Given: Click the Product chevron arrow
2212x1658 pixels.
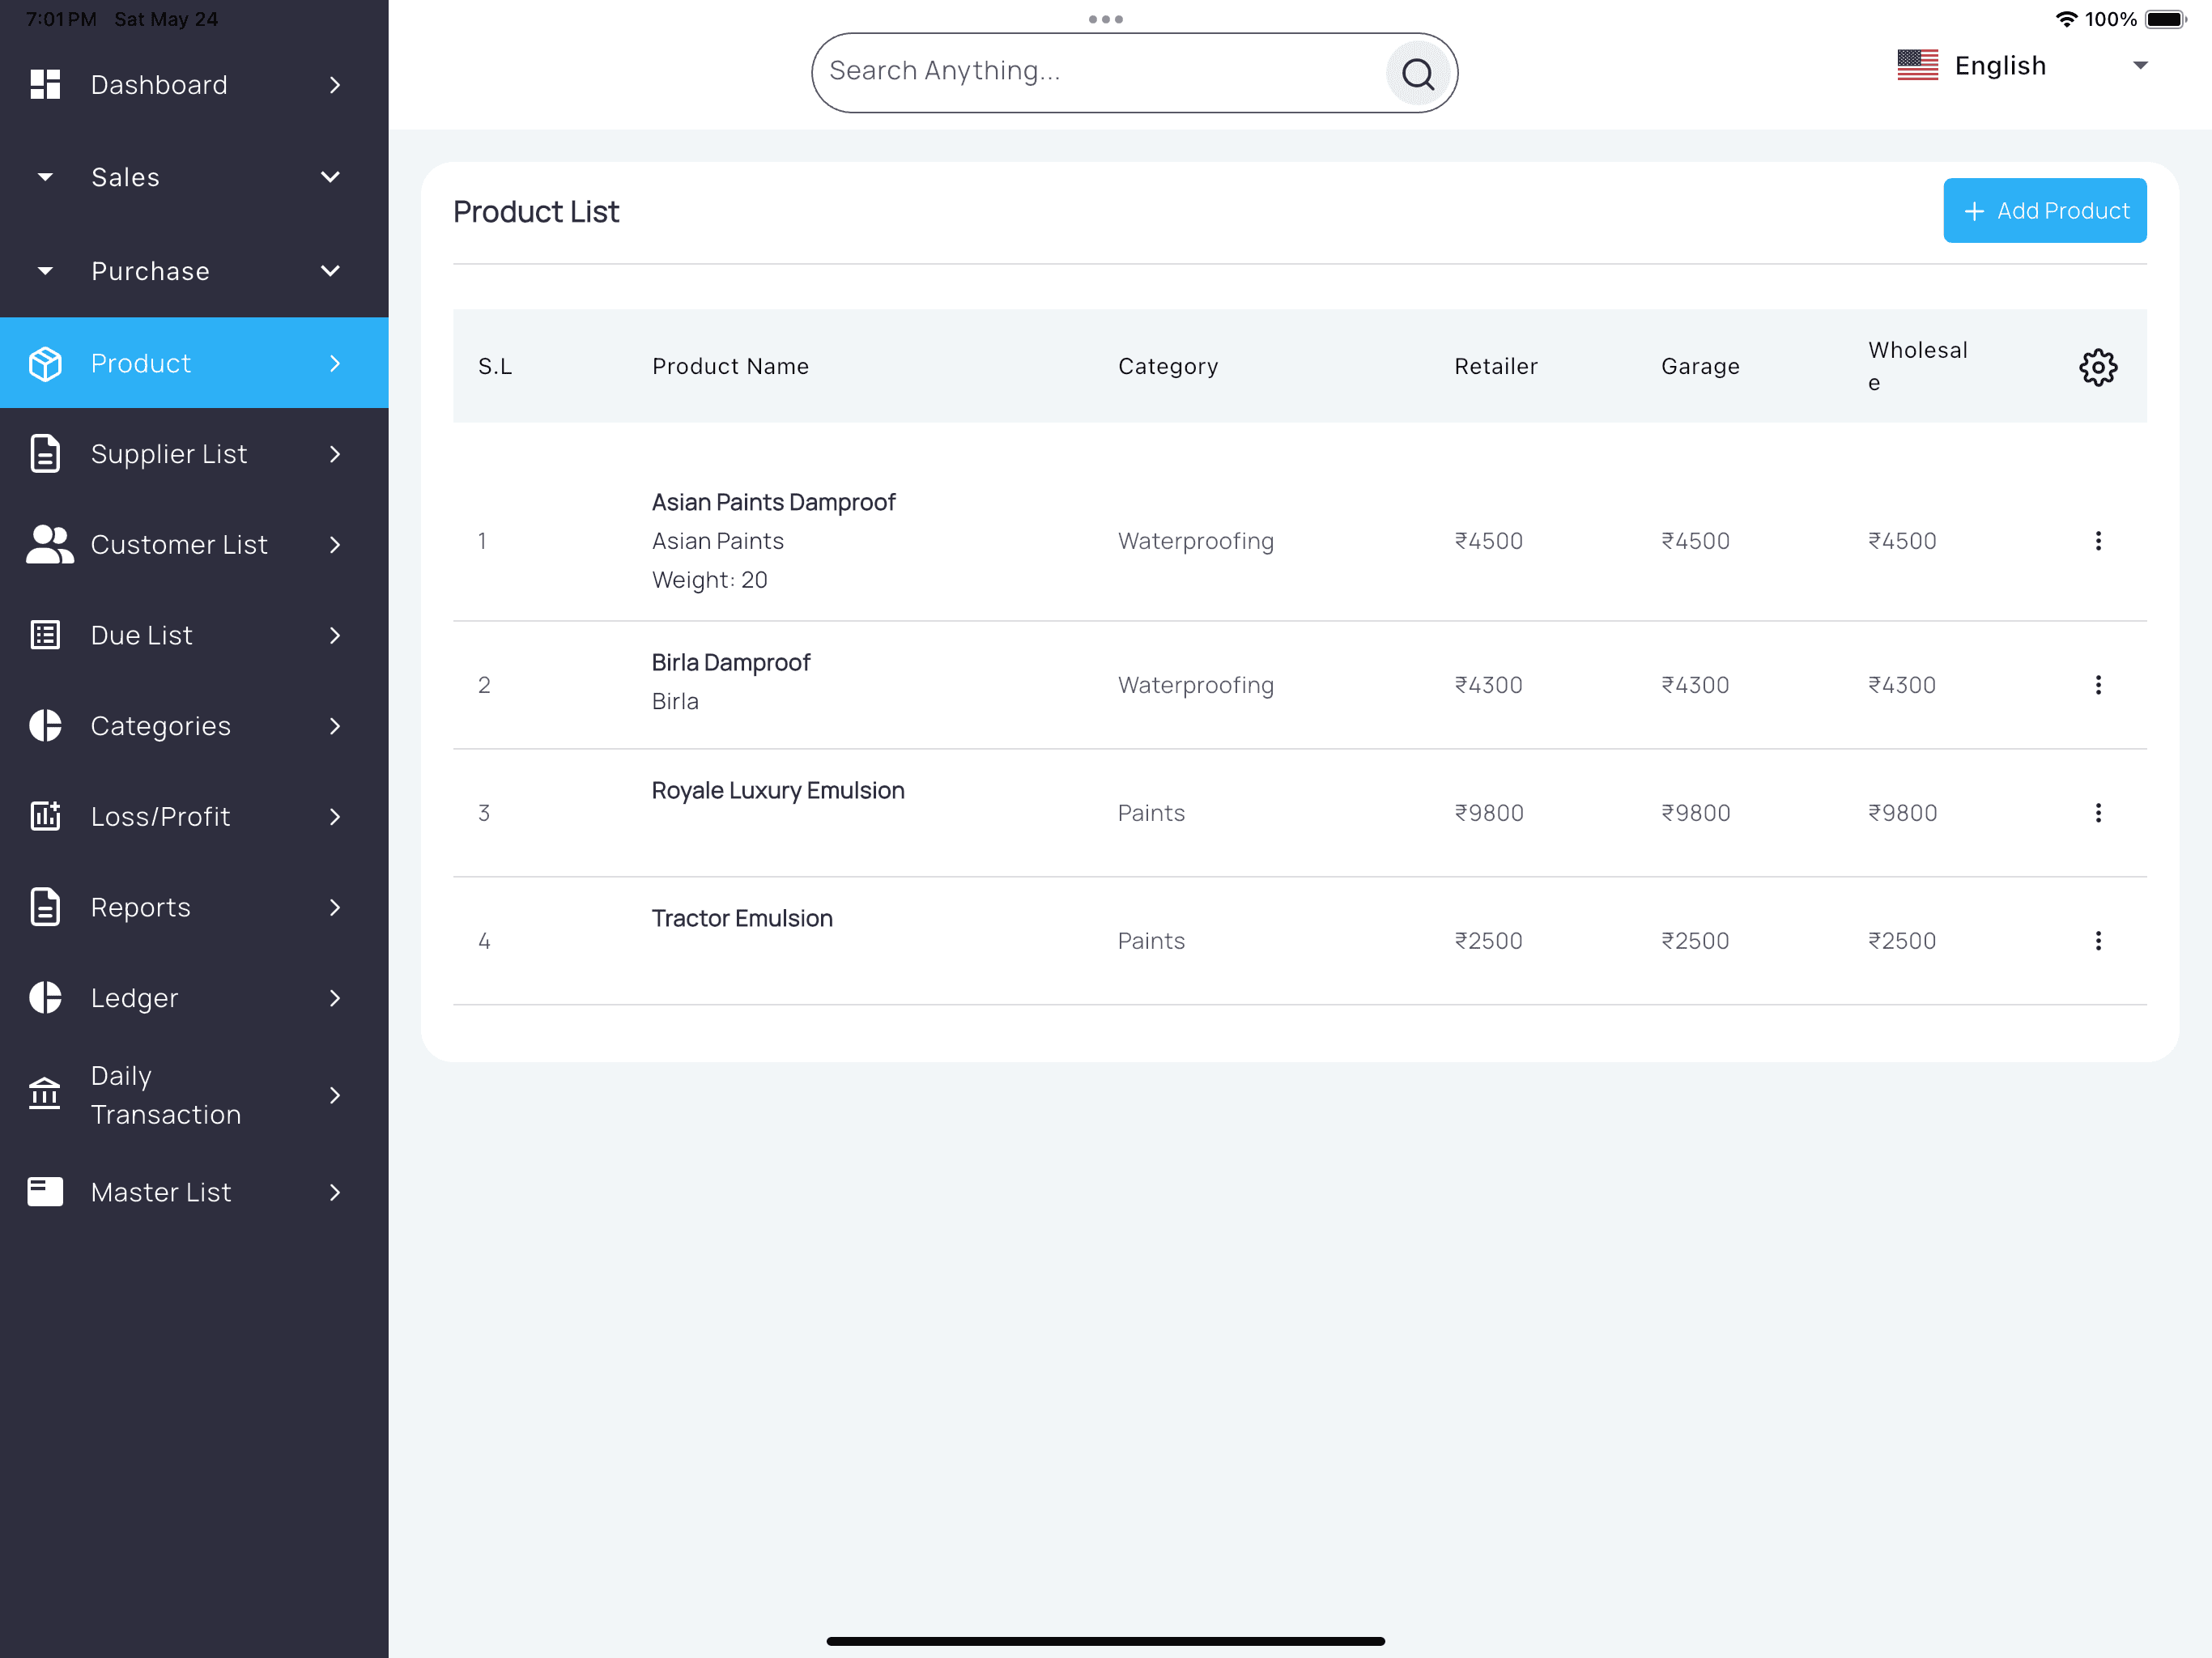Looking at the screenshot, I should click(335, 364).
